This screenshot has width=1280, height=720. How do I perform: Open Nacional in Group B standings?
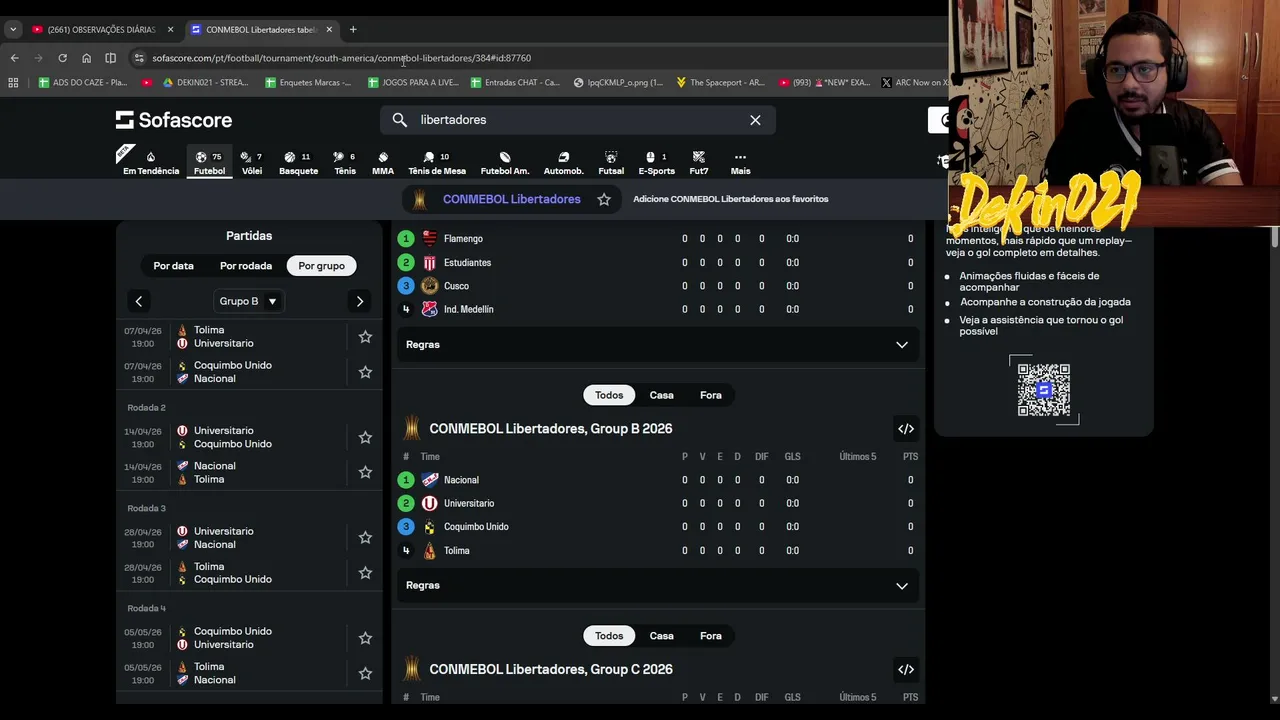pyautogui.click(x=658, y=480)
